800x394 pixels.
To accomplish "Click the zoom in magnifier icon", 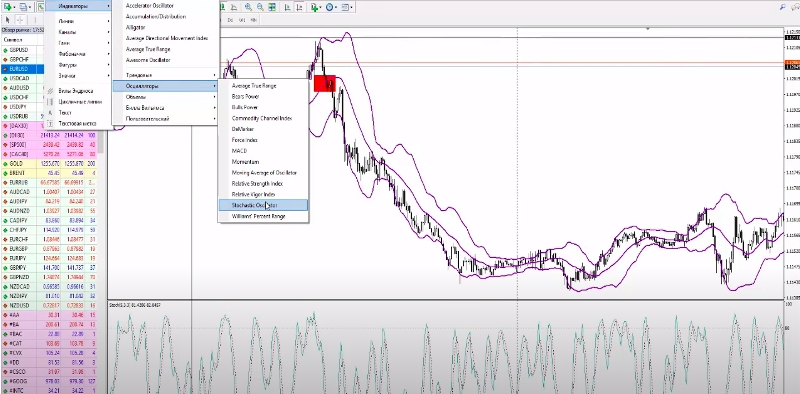I will click(248, 7).
